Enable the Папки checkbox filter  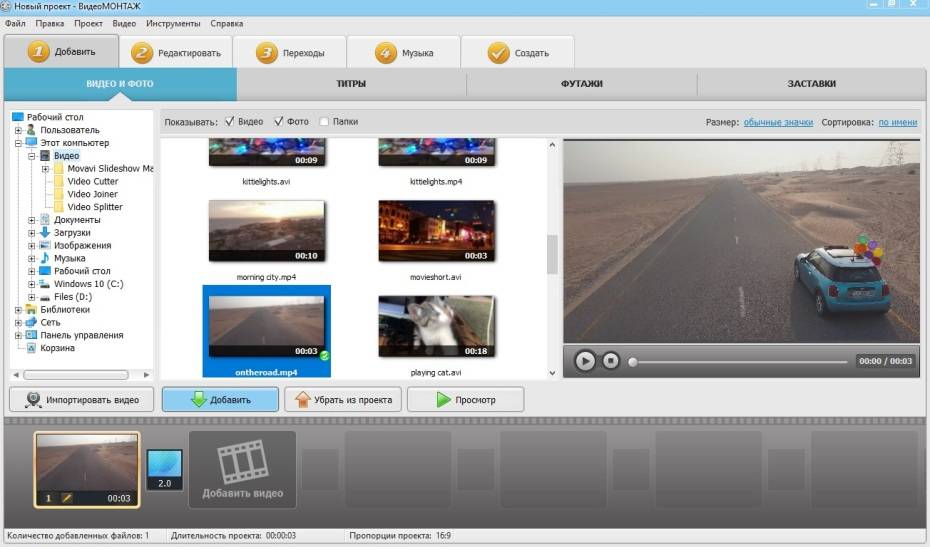click(x=324, y=122)
